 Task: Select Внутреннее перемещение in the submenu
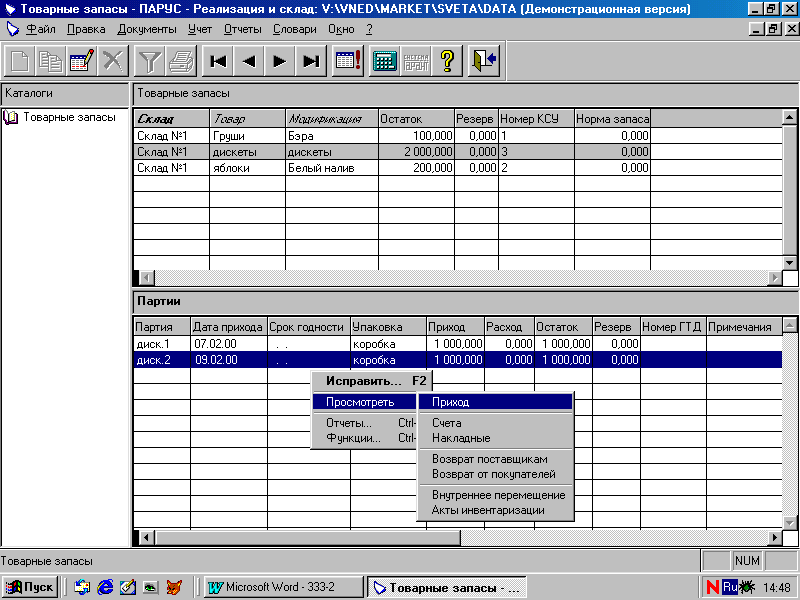point(495,495)
